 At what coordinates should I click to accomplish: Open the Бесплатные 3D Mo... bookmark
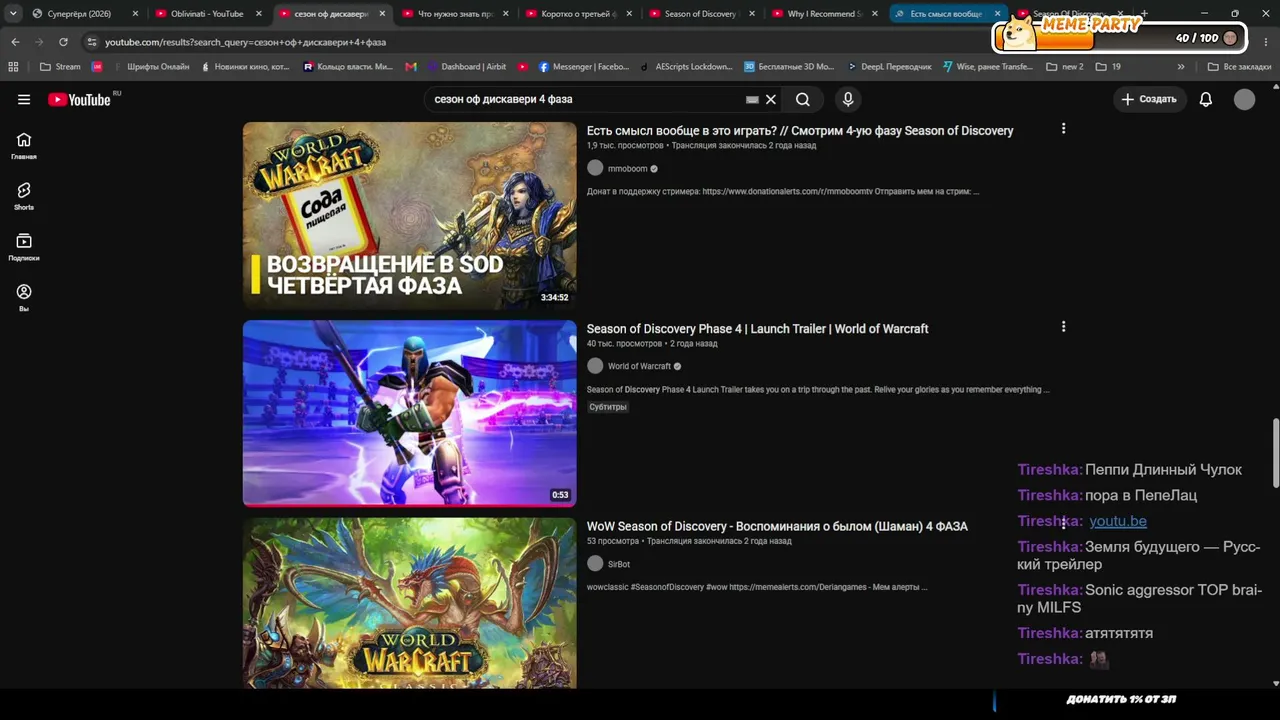pyautogui.click(x=789, y=67)
